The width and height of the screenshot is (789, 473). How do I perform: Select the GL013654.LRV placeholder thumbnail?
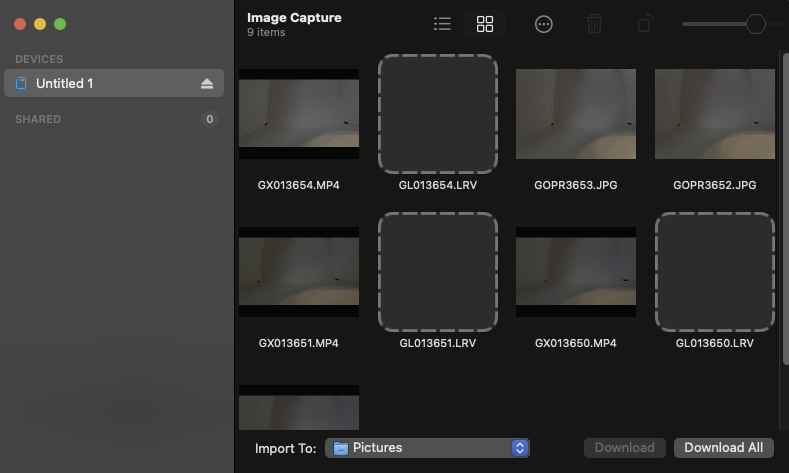coord(438,114)
